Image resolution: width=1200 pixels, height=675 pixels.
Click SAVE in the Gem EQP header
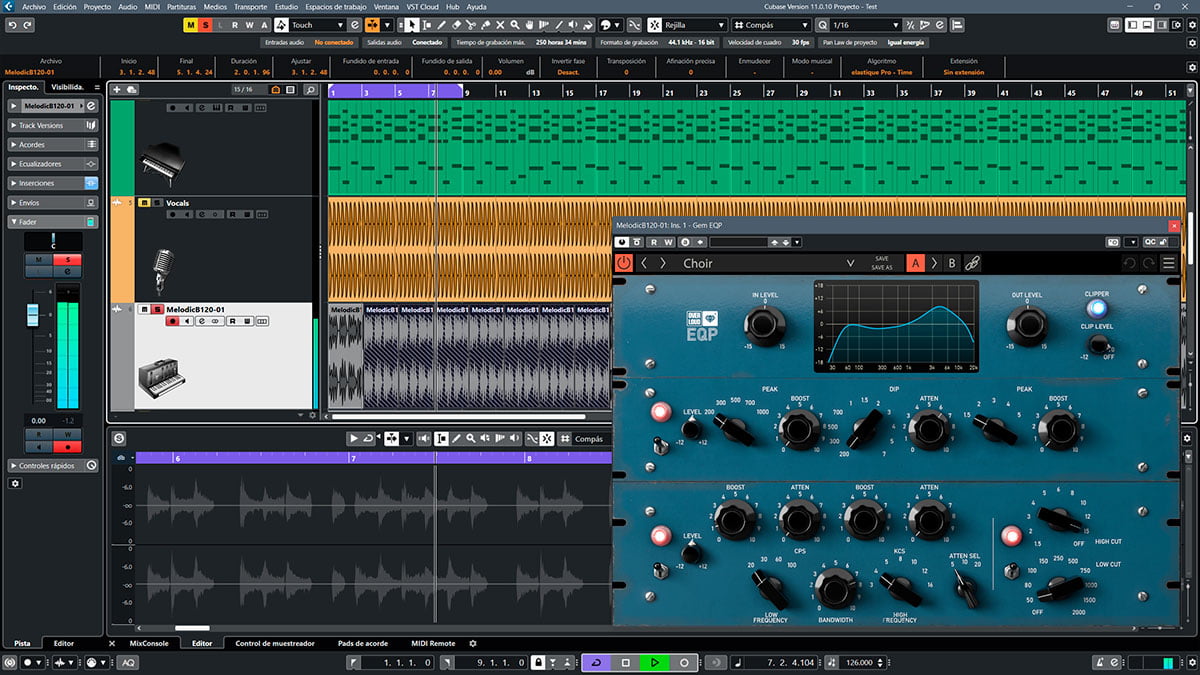(881, 258)
